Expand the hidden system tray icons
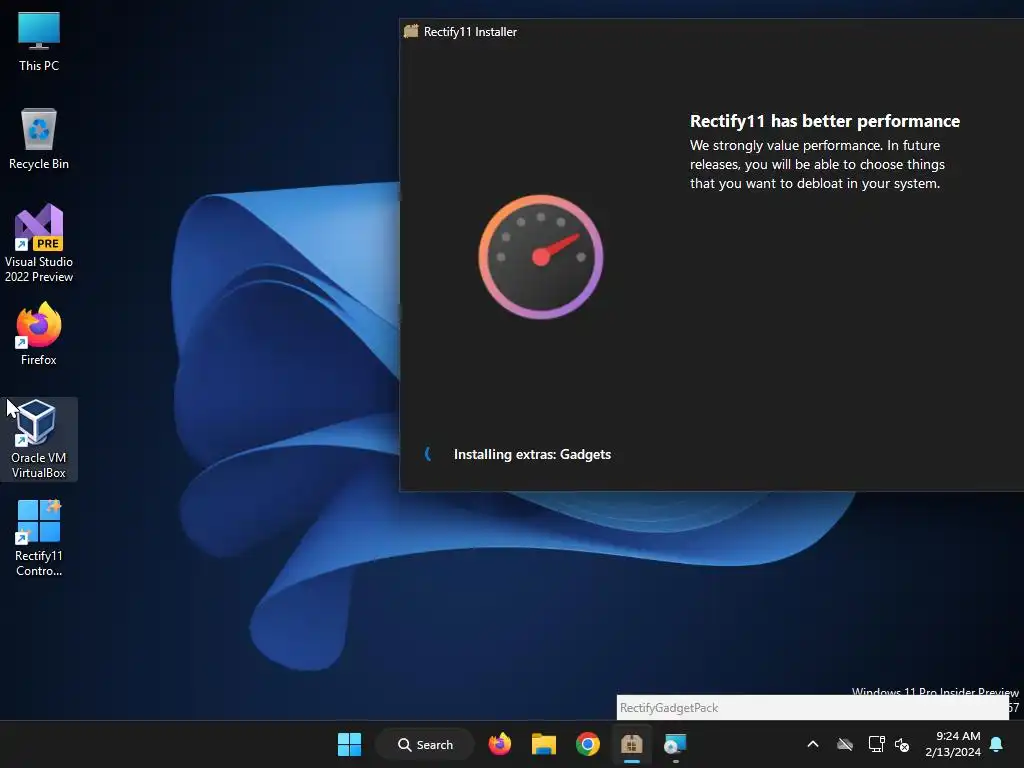The image size is (1024, 768). [813, 744]
